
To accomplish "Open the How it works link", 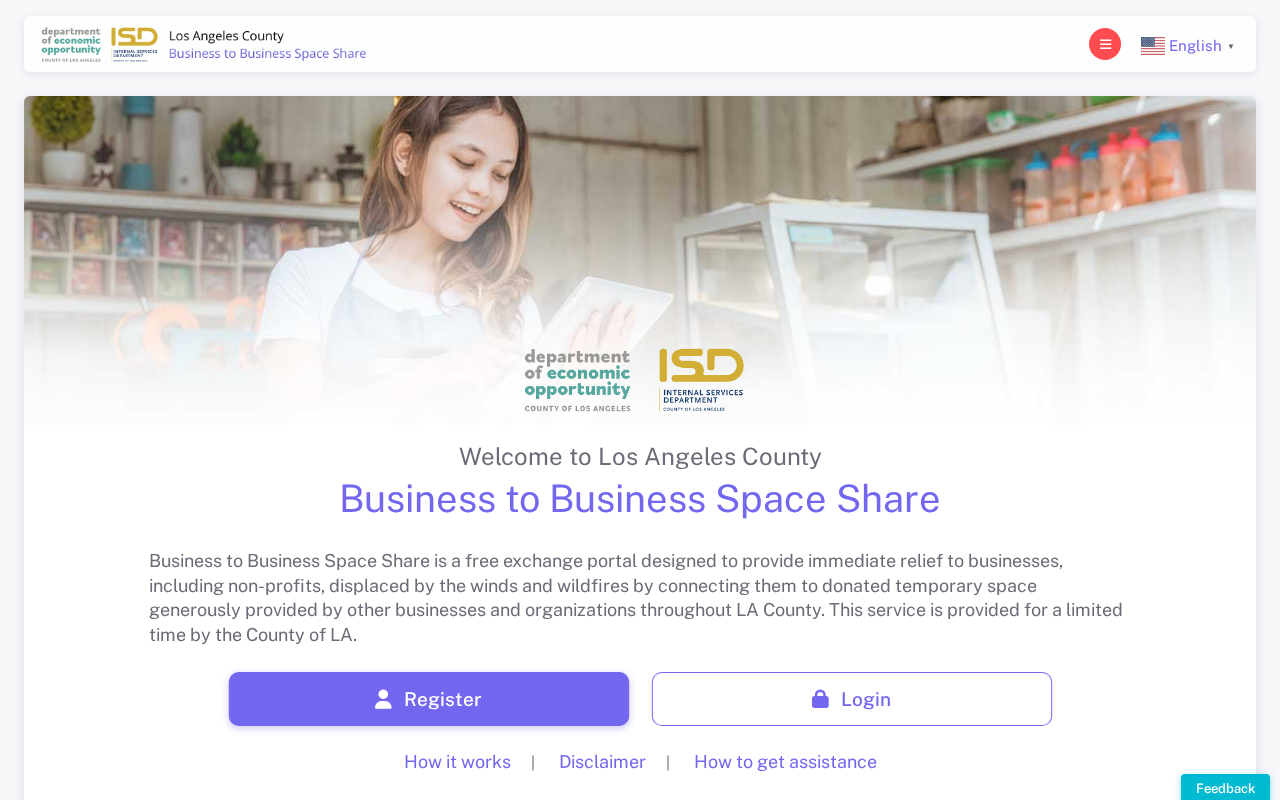I will coord(457,762).
